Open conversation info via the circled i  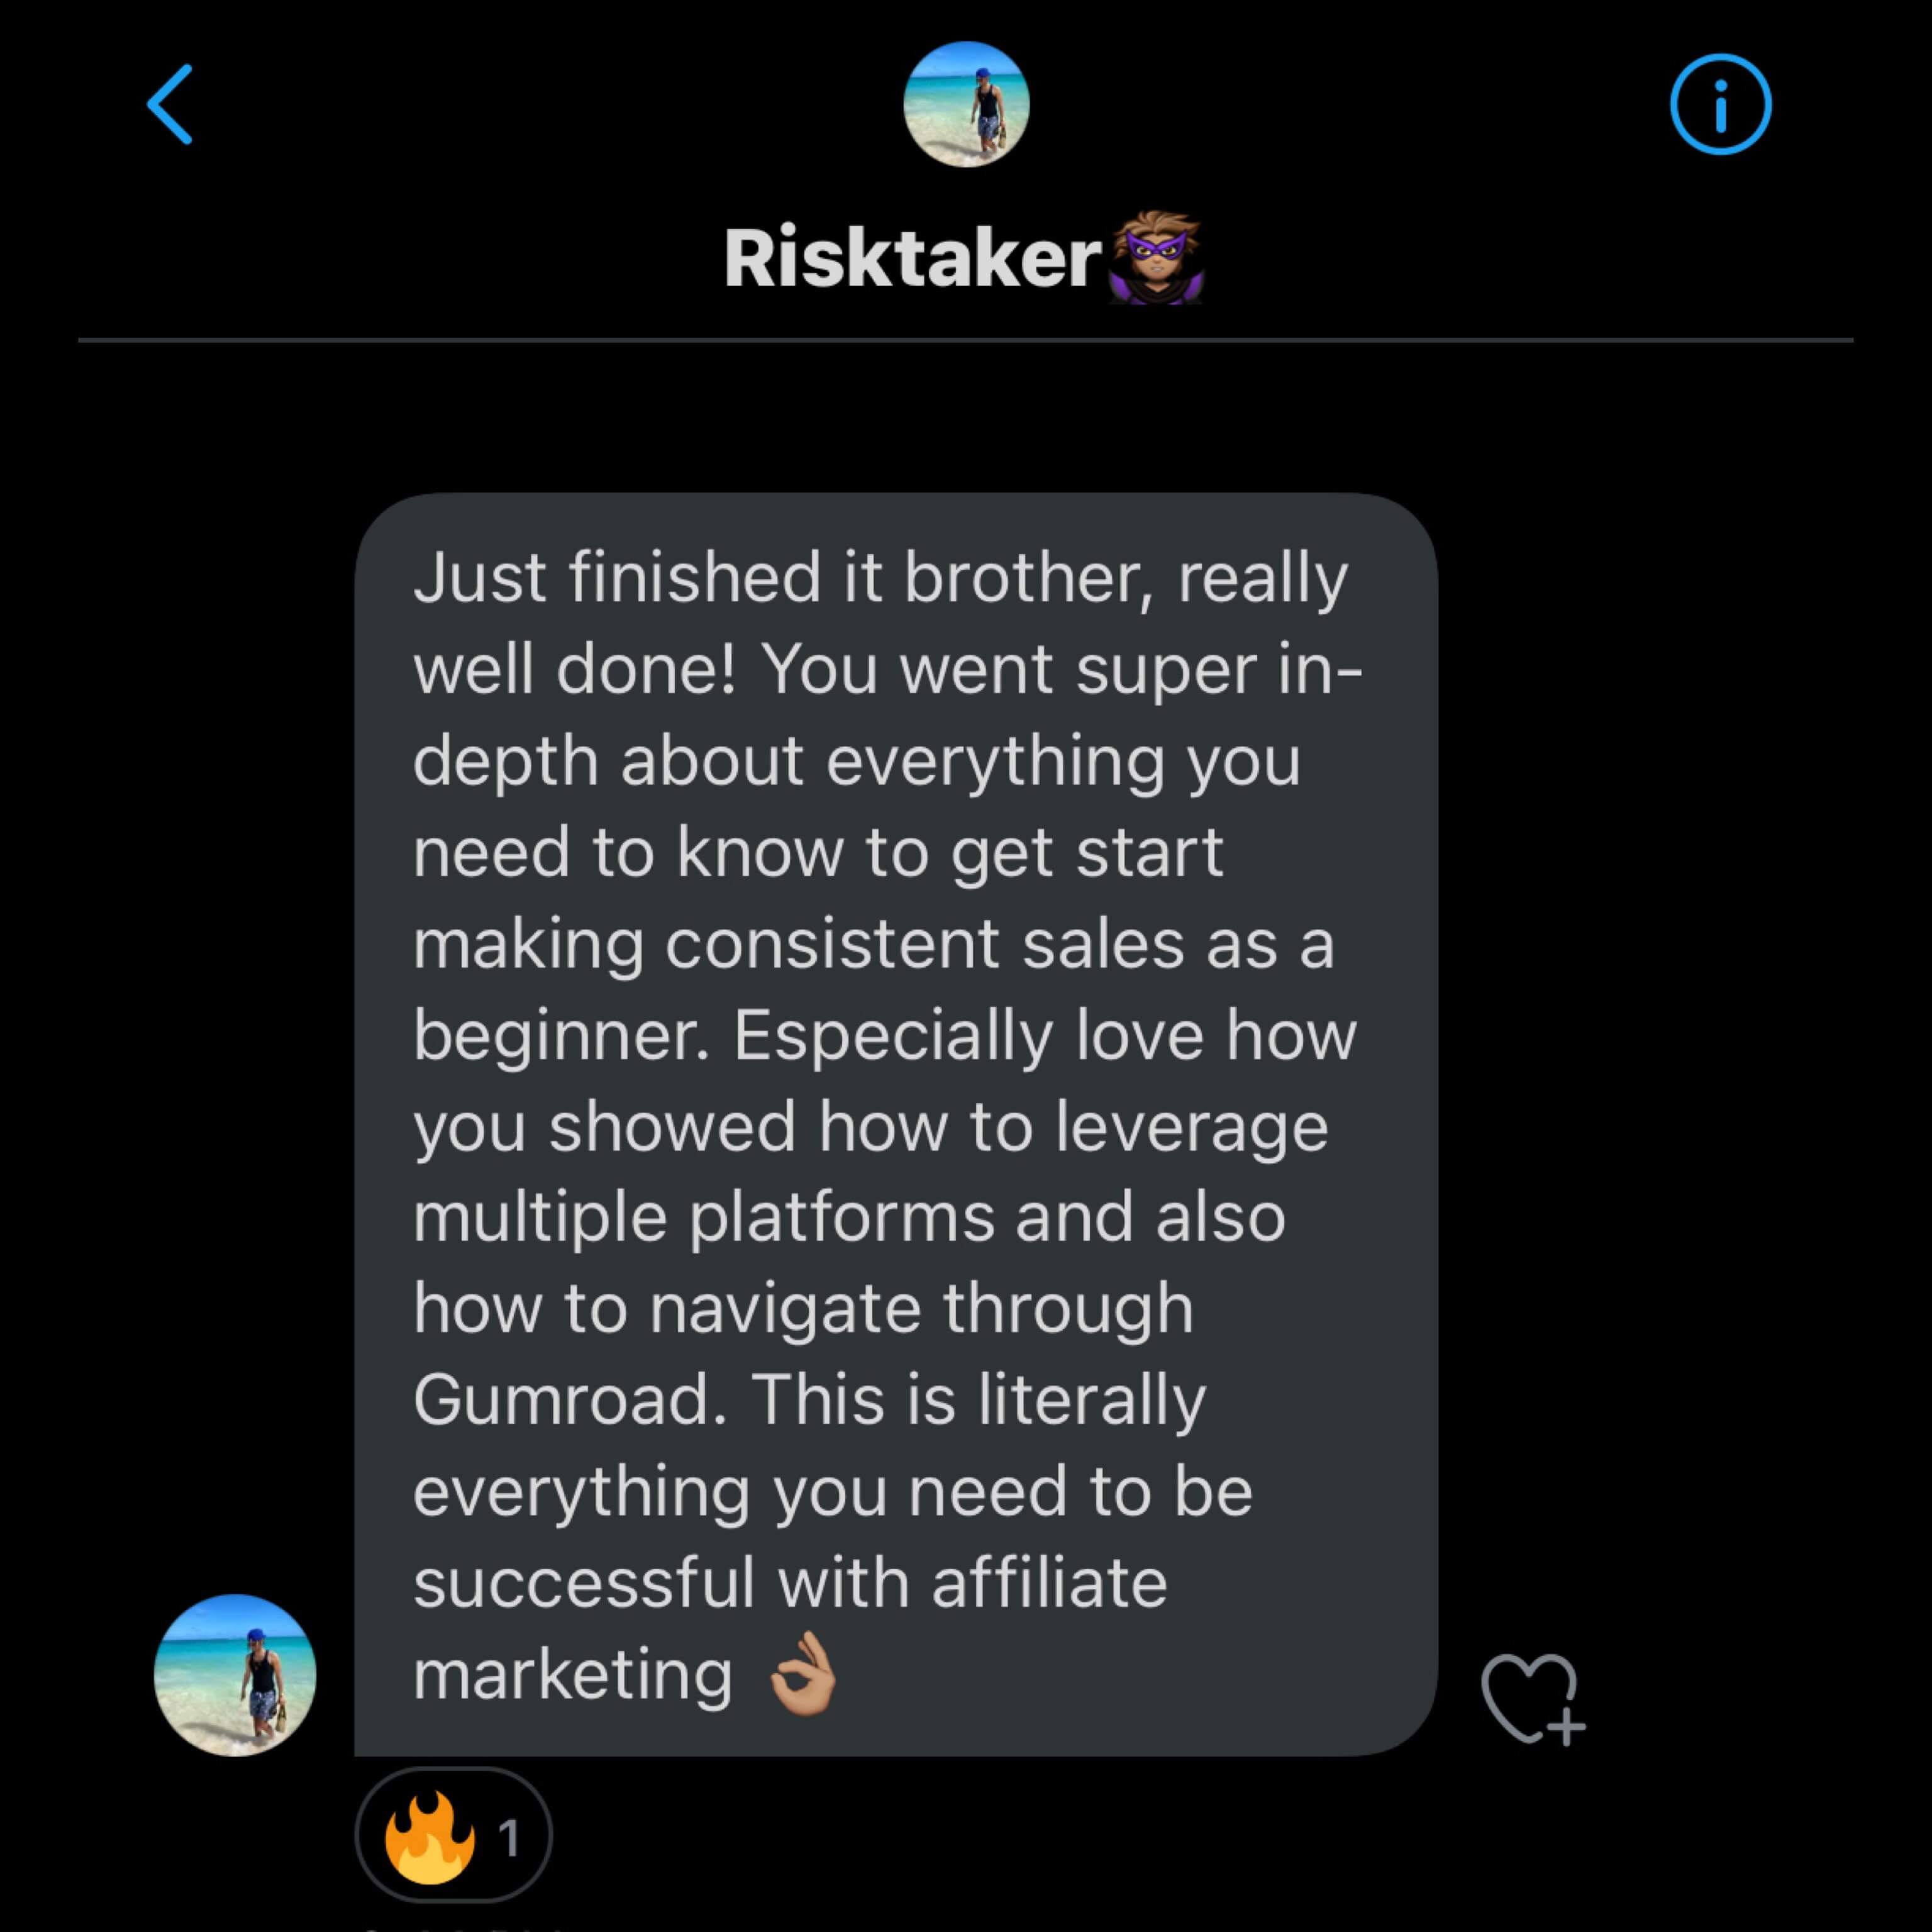pyautogui.click(x=1720, y=105)
